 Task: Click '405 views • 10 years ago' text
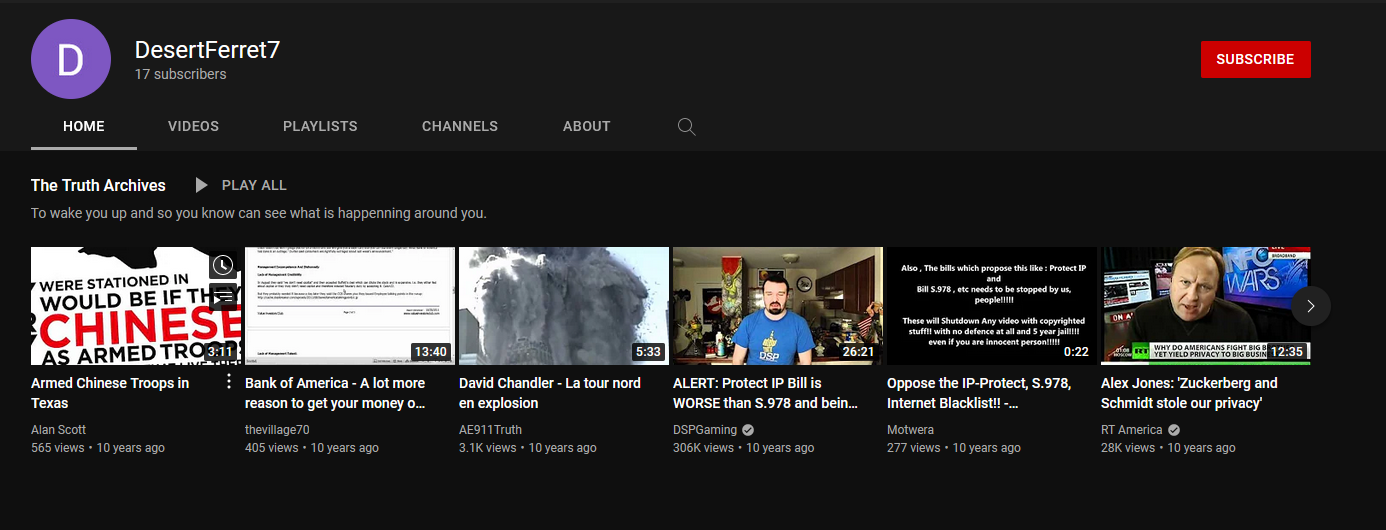[312, 448]
